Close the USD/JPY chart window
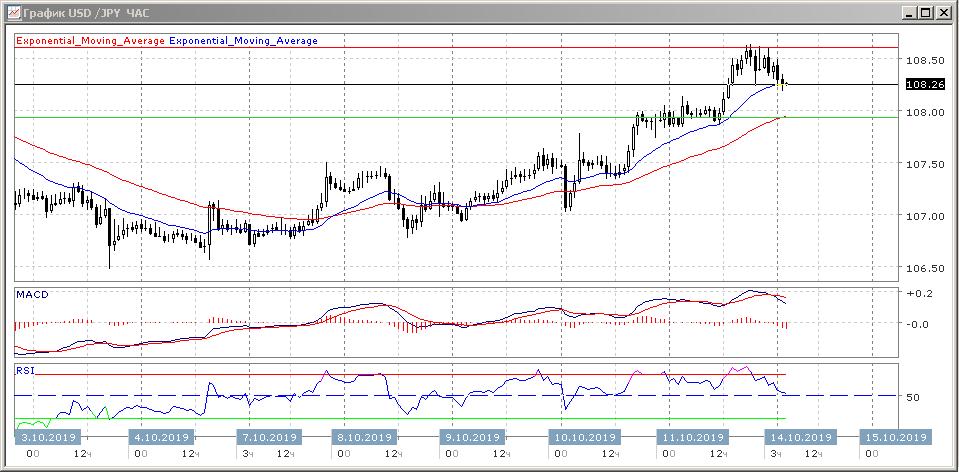Viewport: 959px width, 472px height. click(942, 13)
